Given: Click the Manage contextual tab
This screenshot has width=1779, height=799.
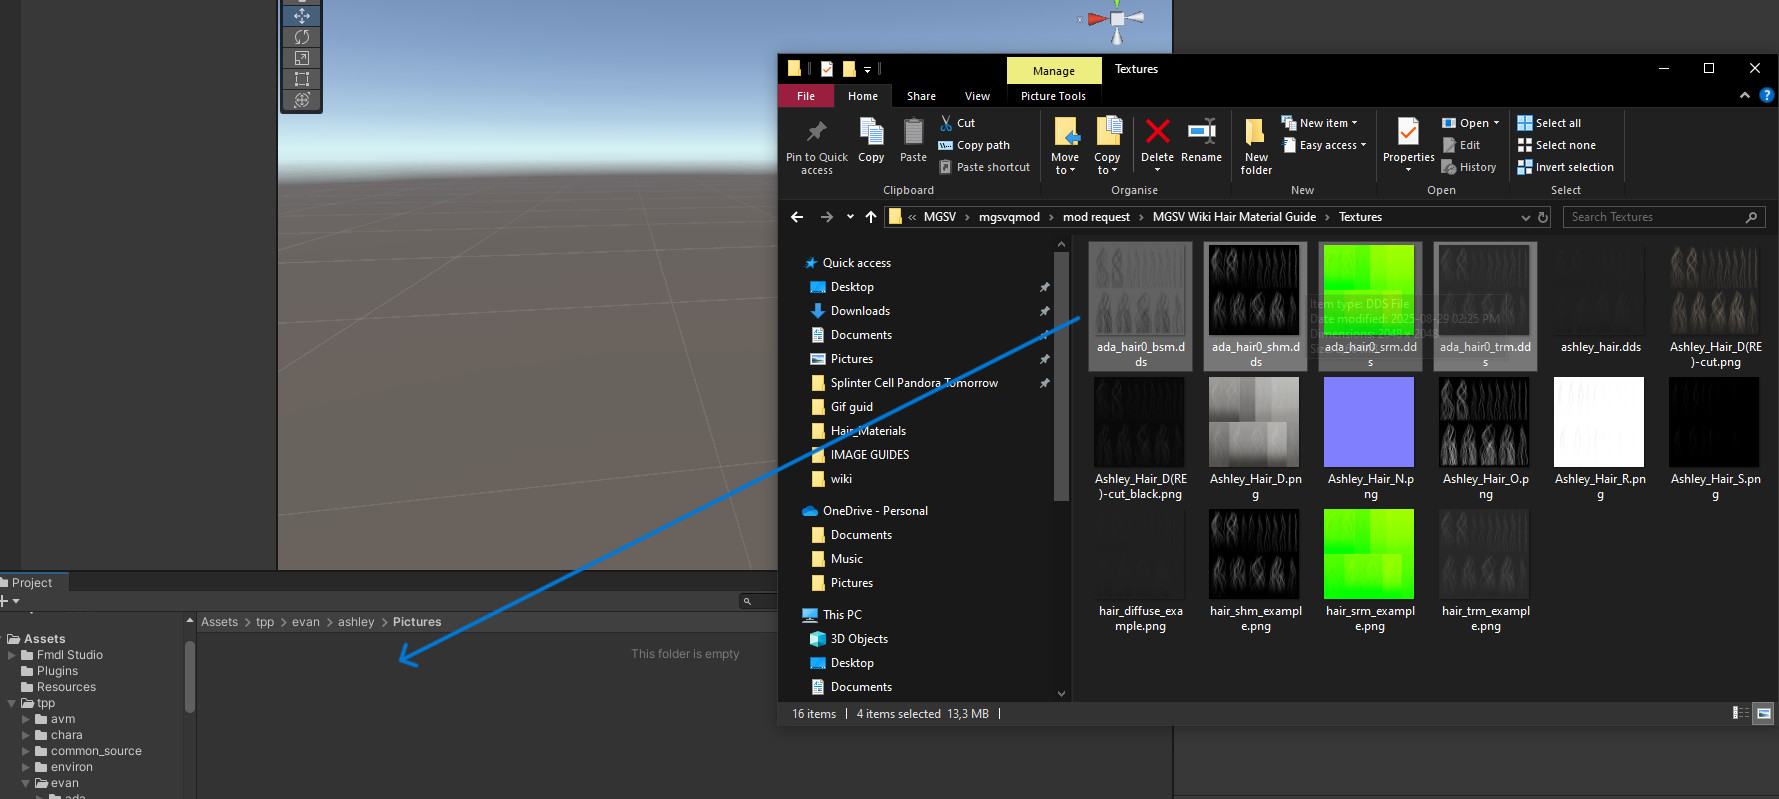Looking at the screenshot, I should (x=1054, y=70).
